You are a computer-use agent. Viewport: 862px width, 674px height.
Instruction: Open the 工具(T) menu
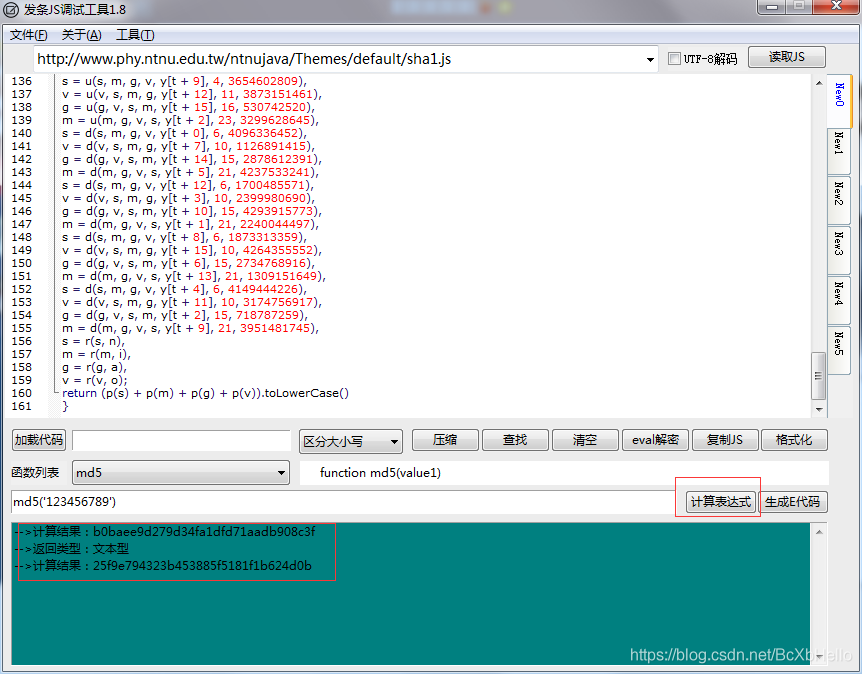tap(135, 35)
